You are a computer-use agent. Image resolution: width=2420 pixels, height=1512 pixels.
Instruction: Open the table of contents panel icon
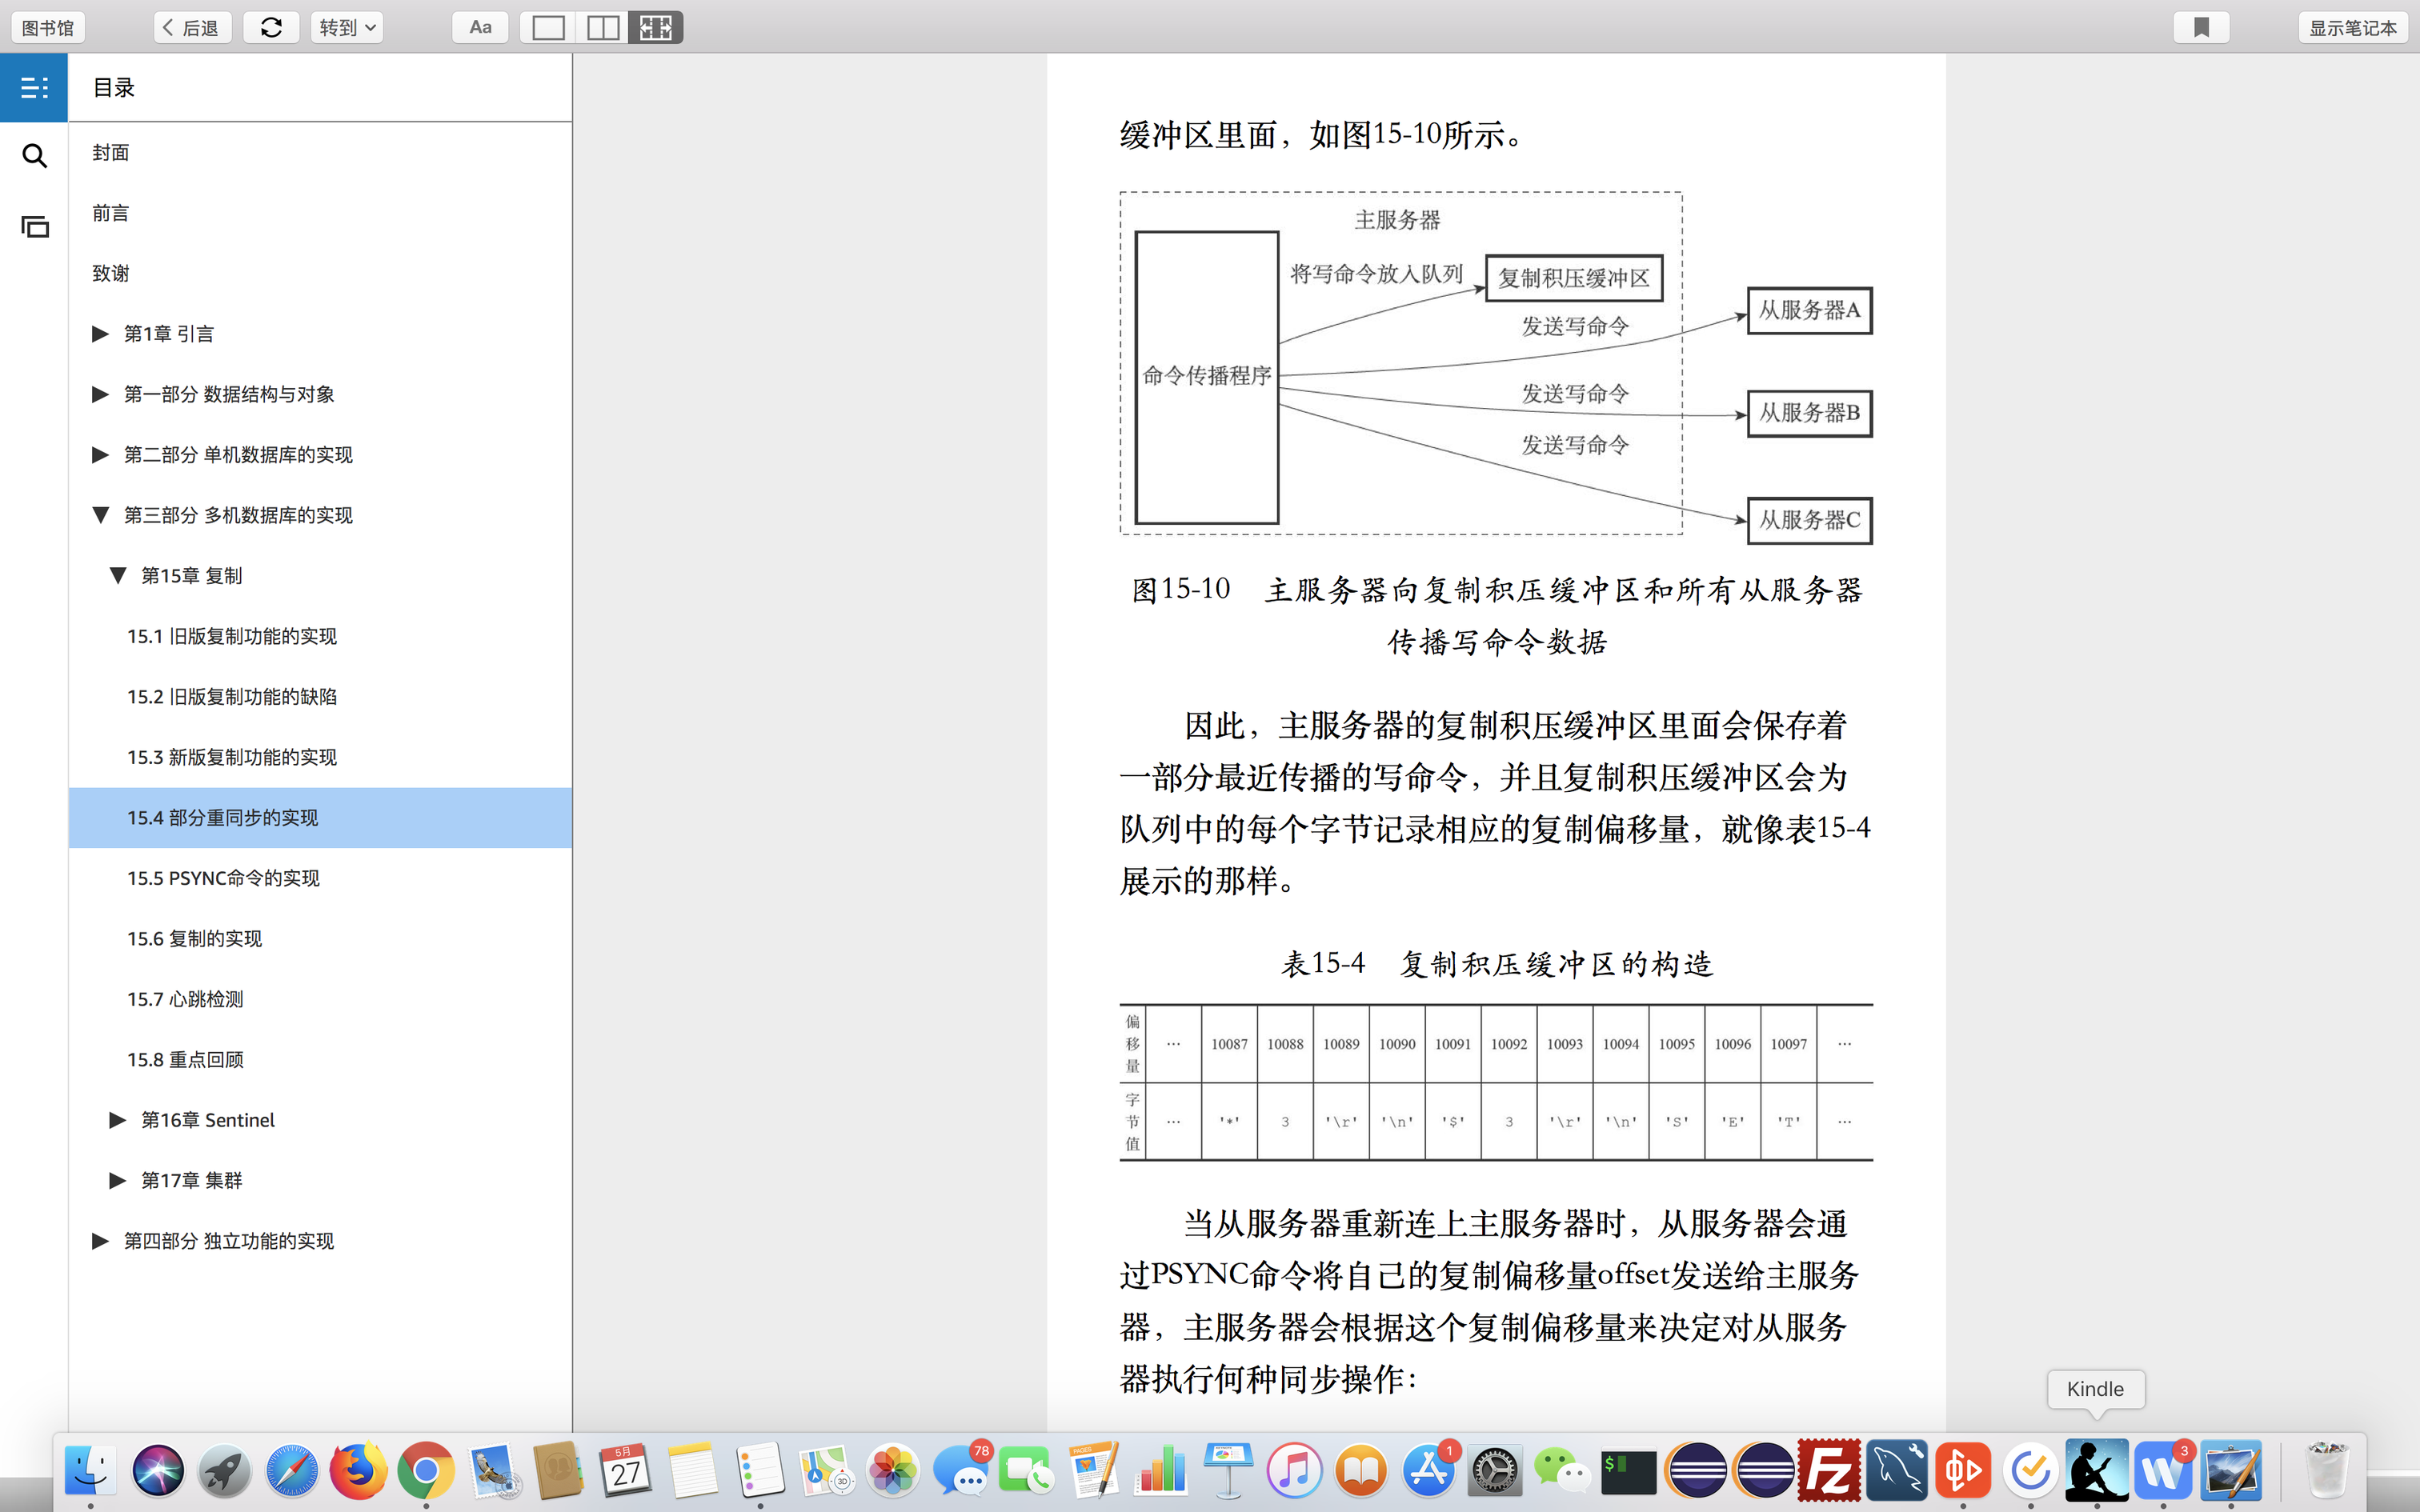point(34,88)
